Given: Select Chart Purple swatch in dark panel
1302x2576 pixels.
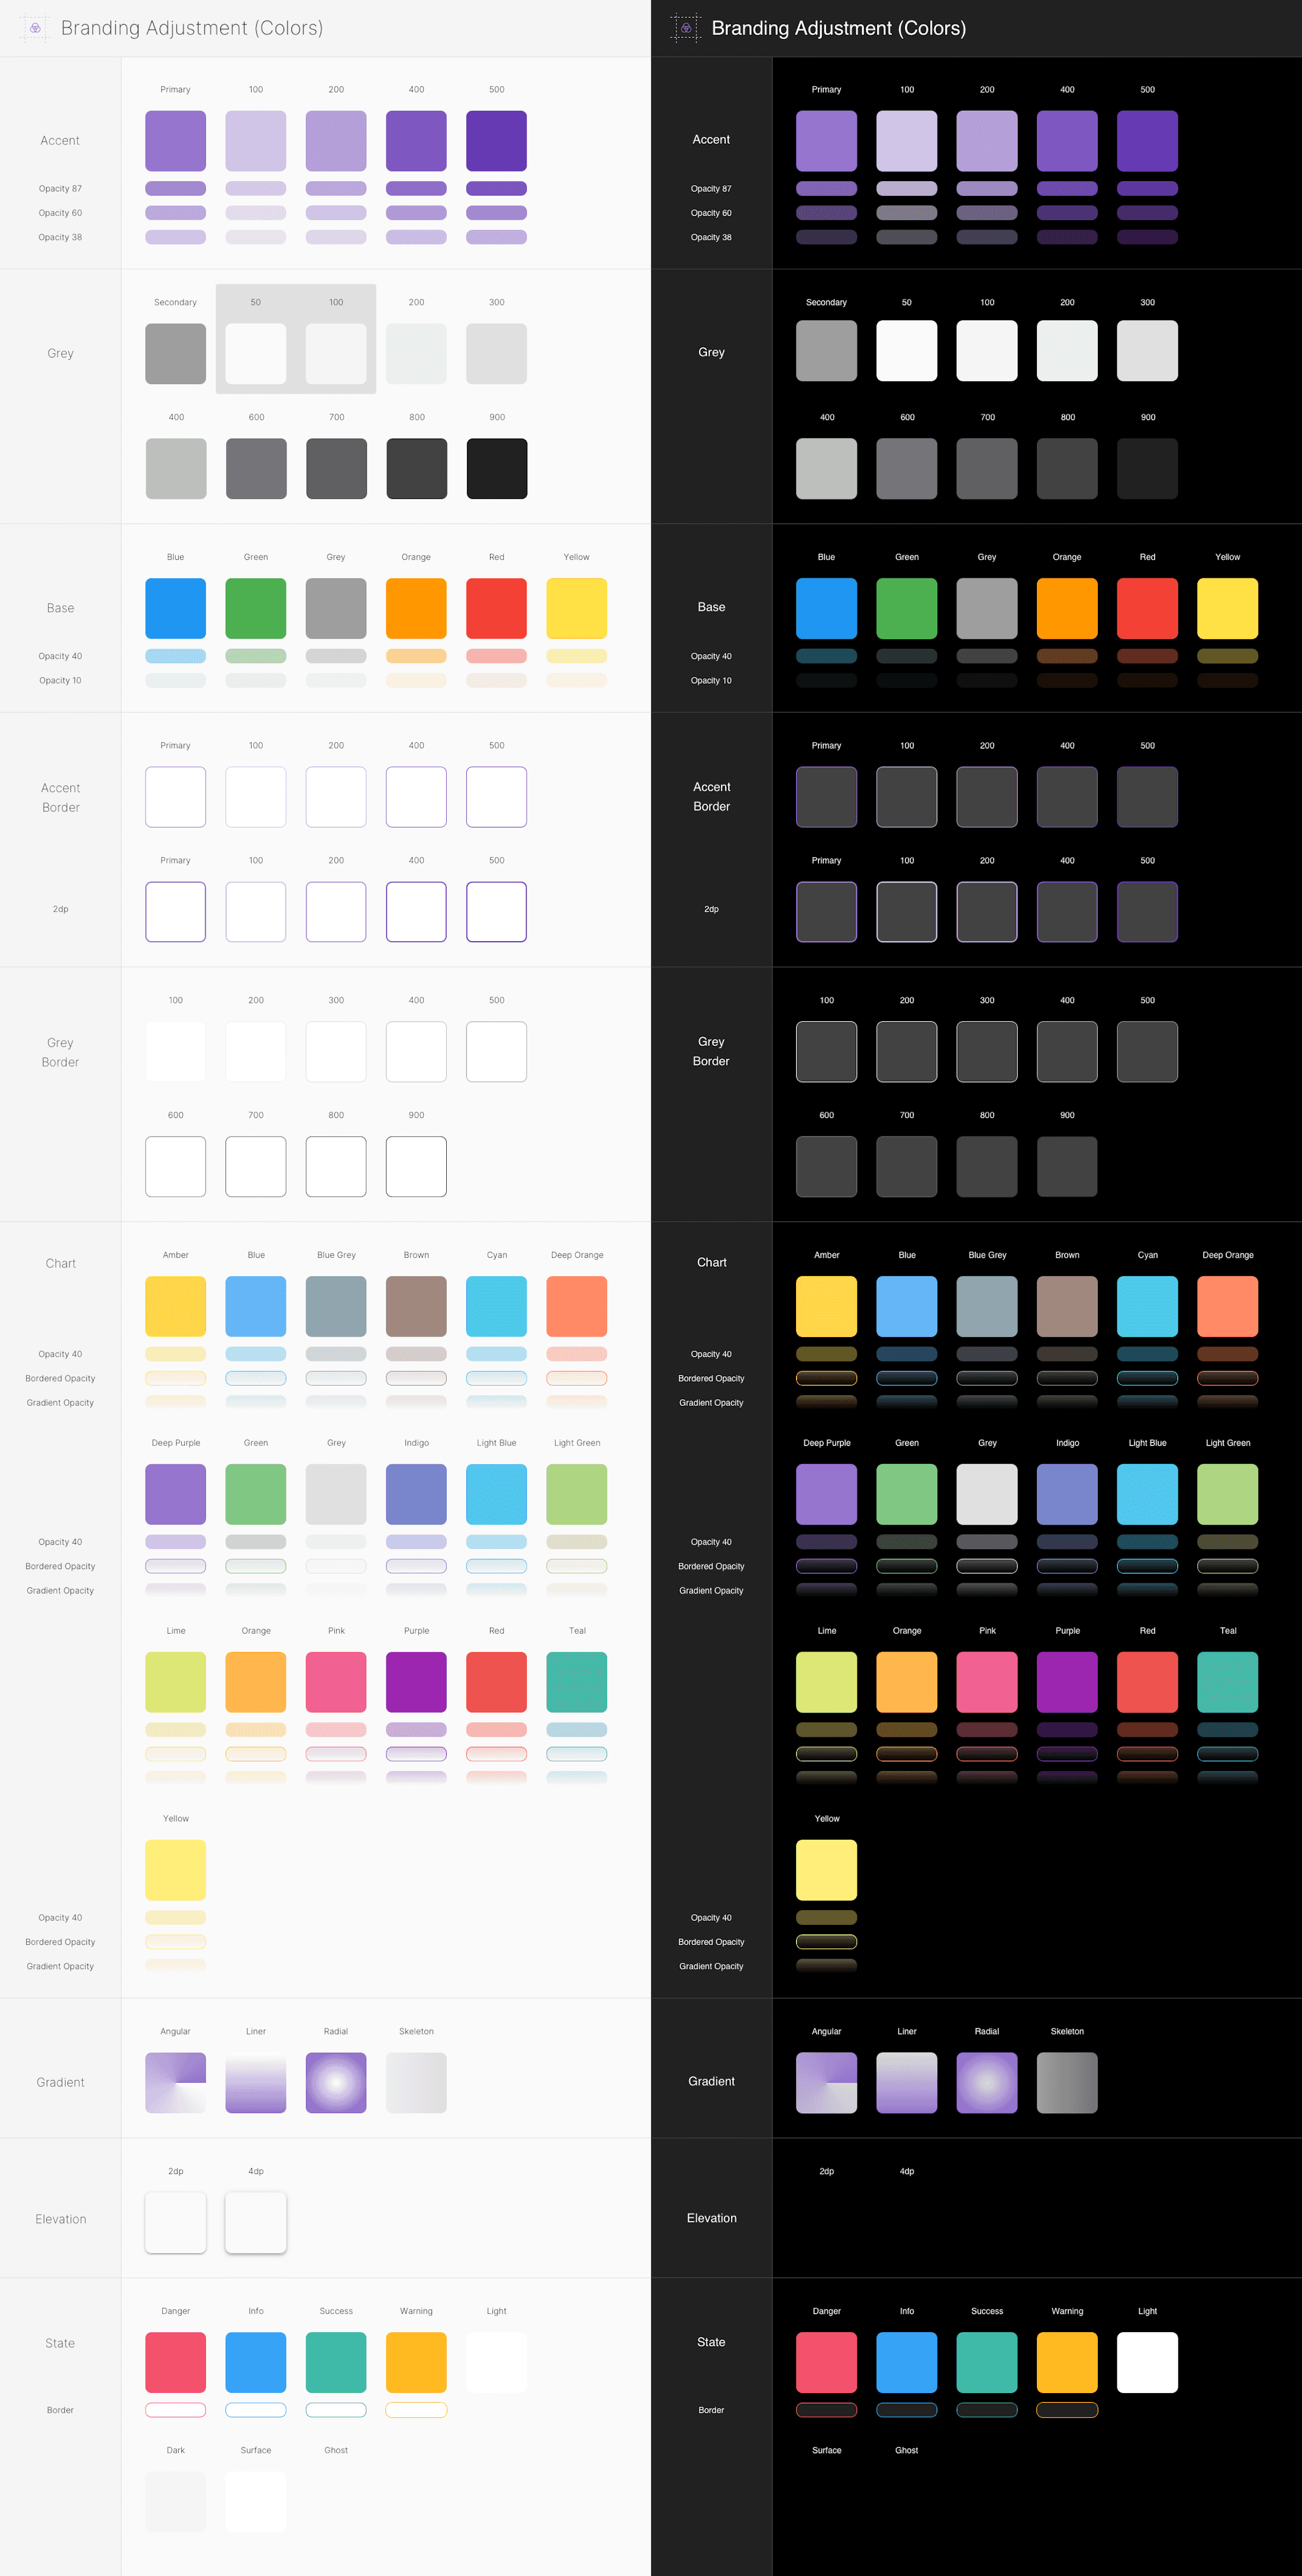Looking at the screenshot, I should (x=1067, y=1682).
